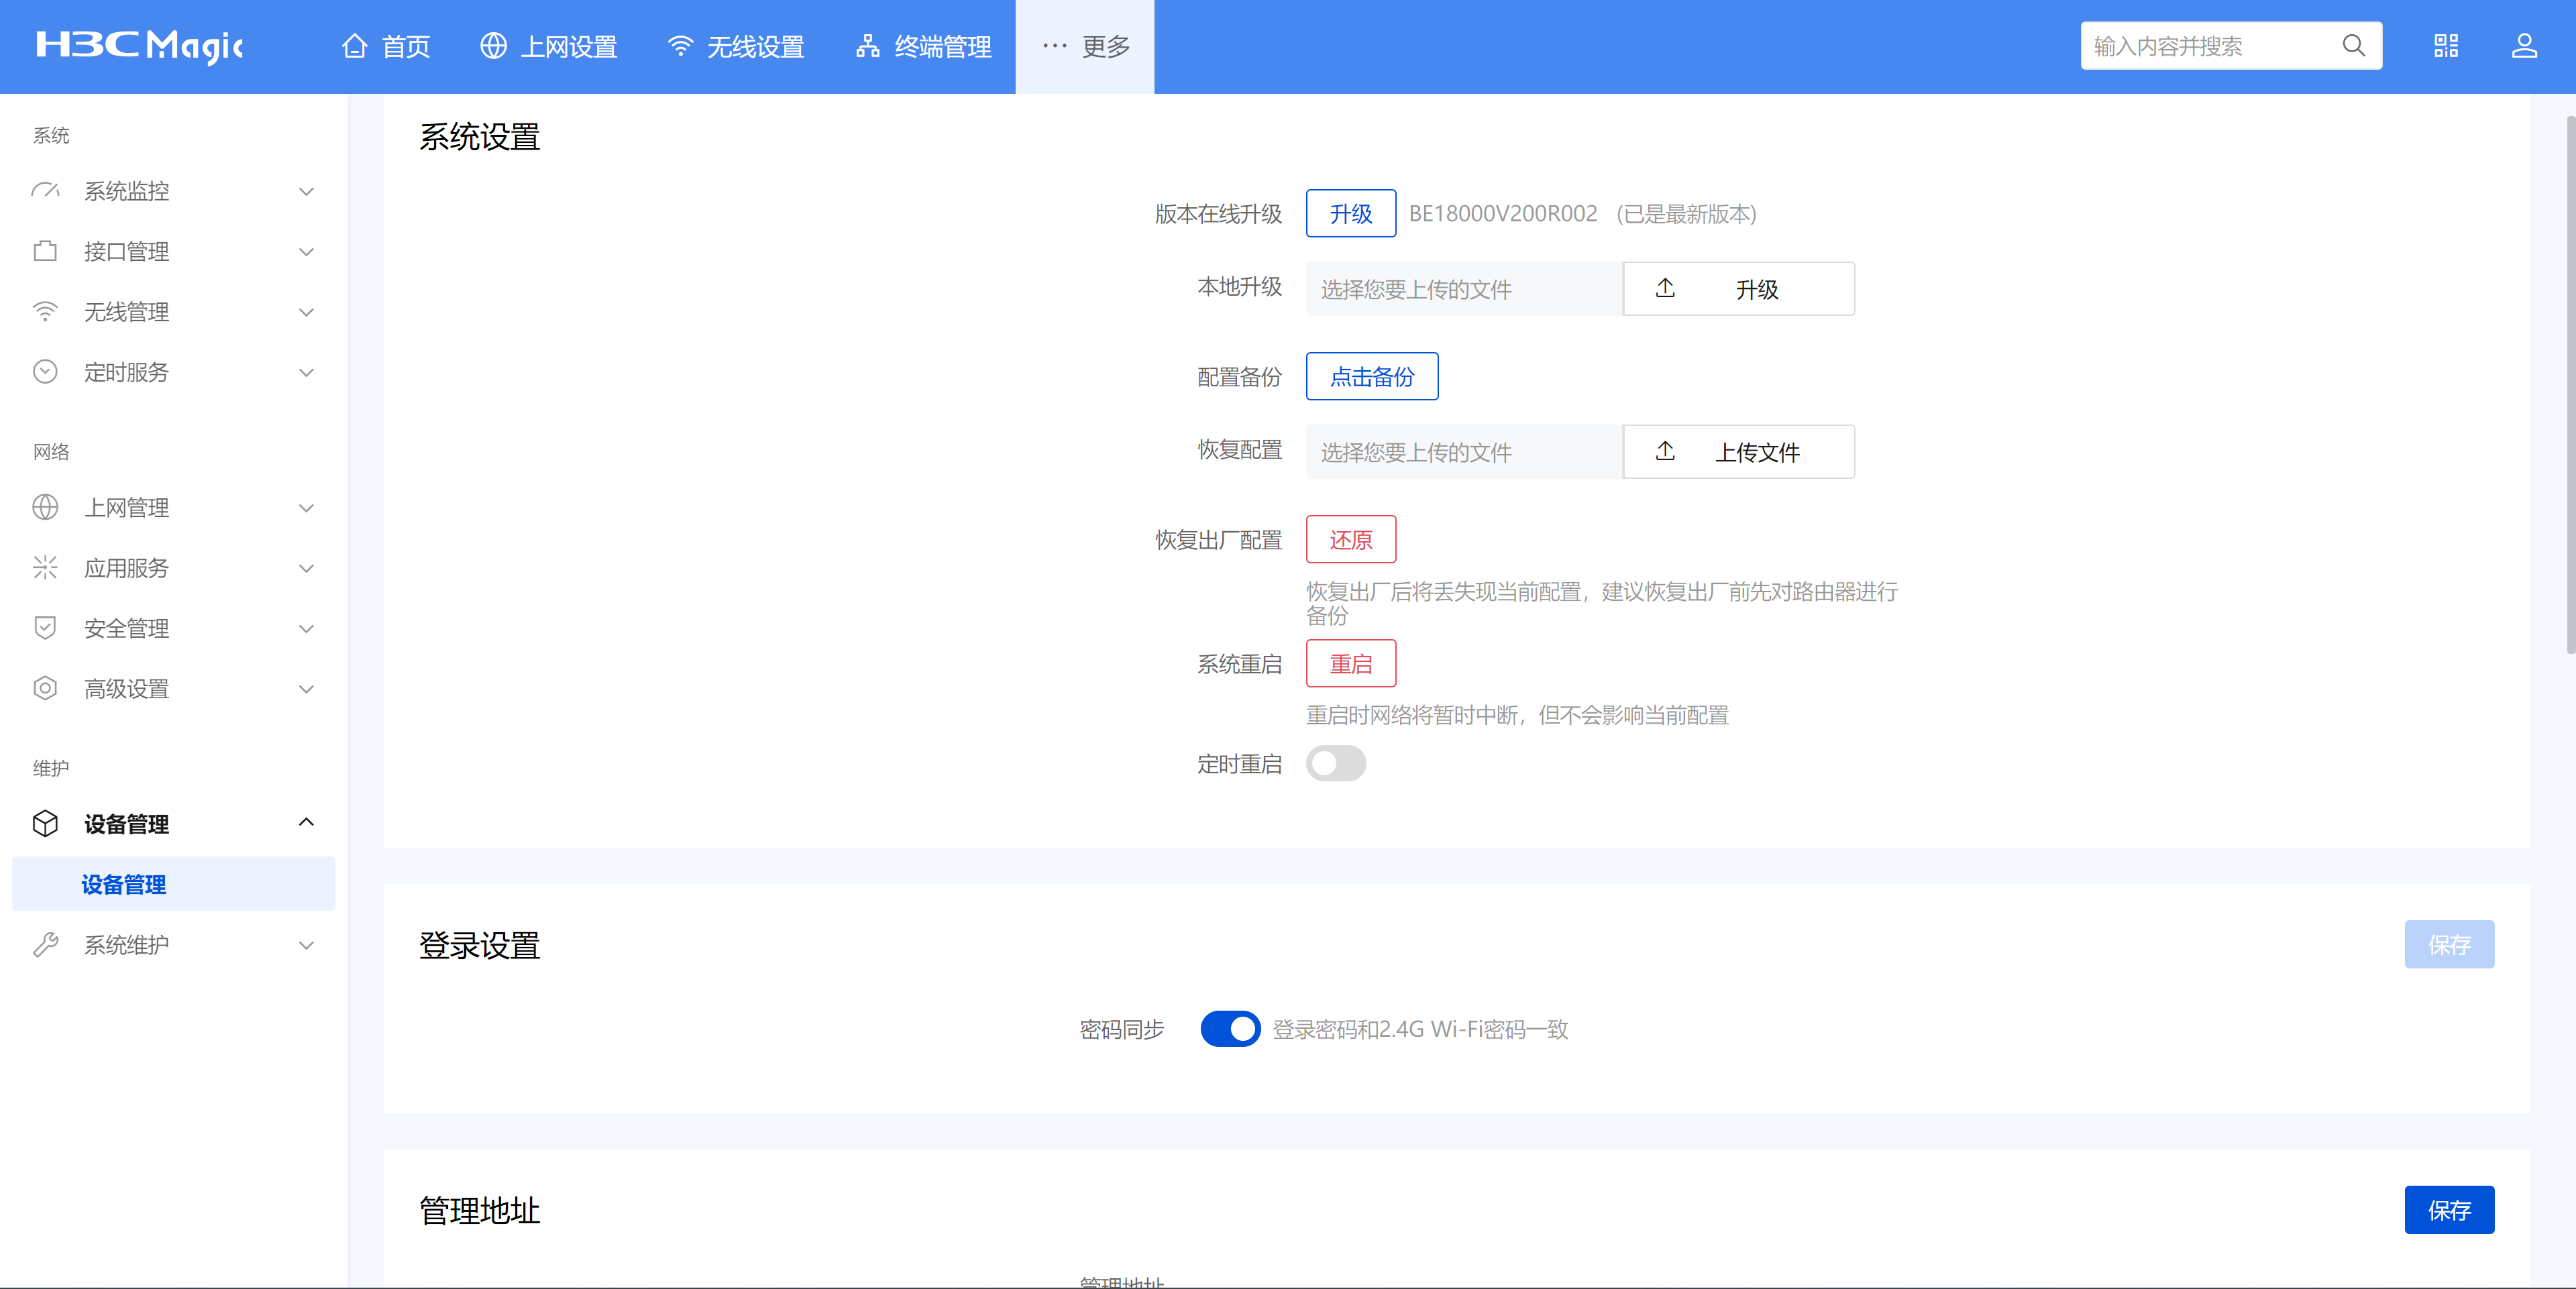Expand the 接口管理 chevron
Screen dimensions: 2576x1289
pyautogui.click(x=307, y=251)
